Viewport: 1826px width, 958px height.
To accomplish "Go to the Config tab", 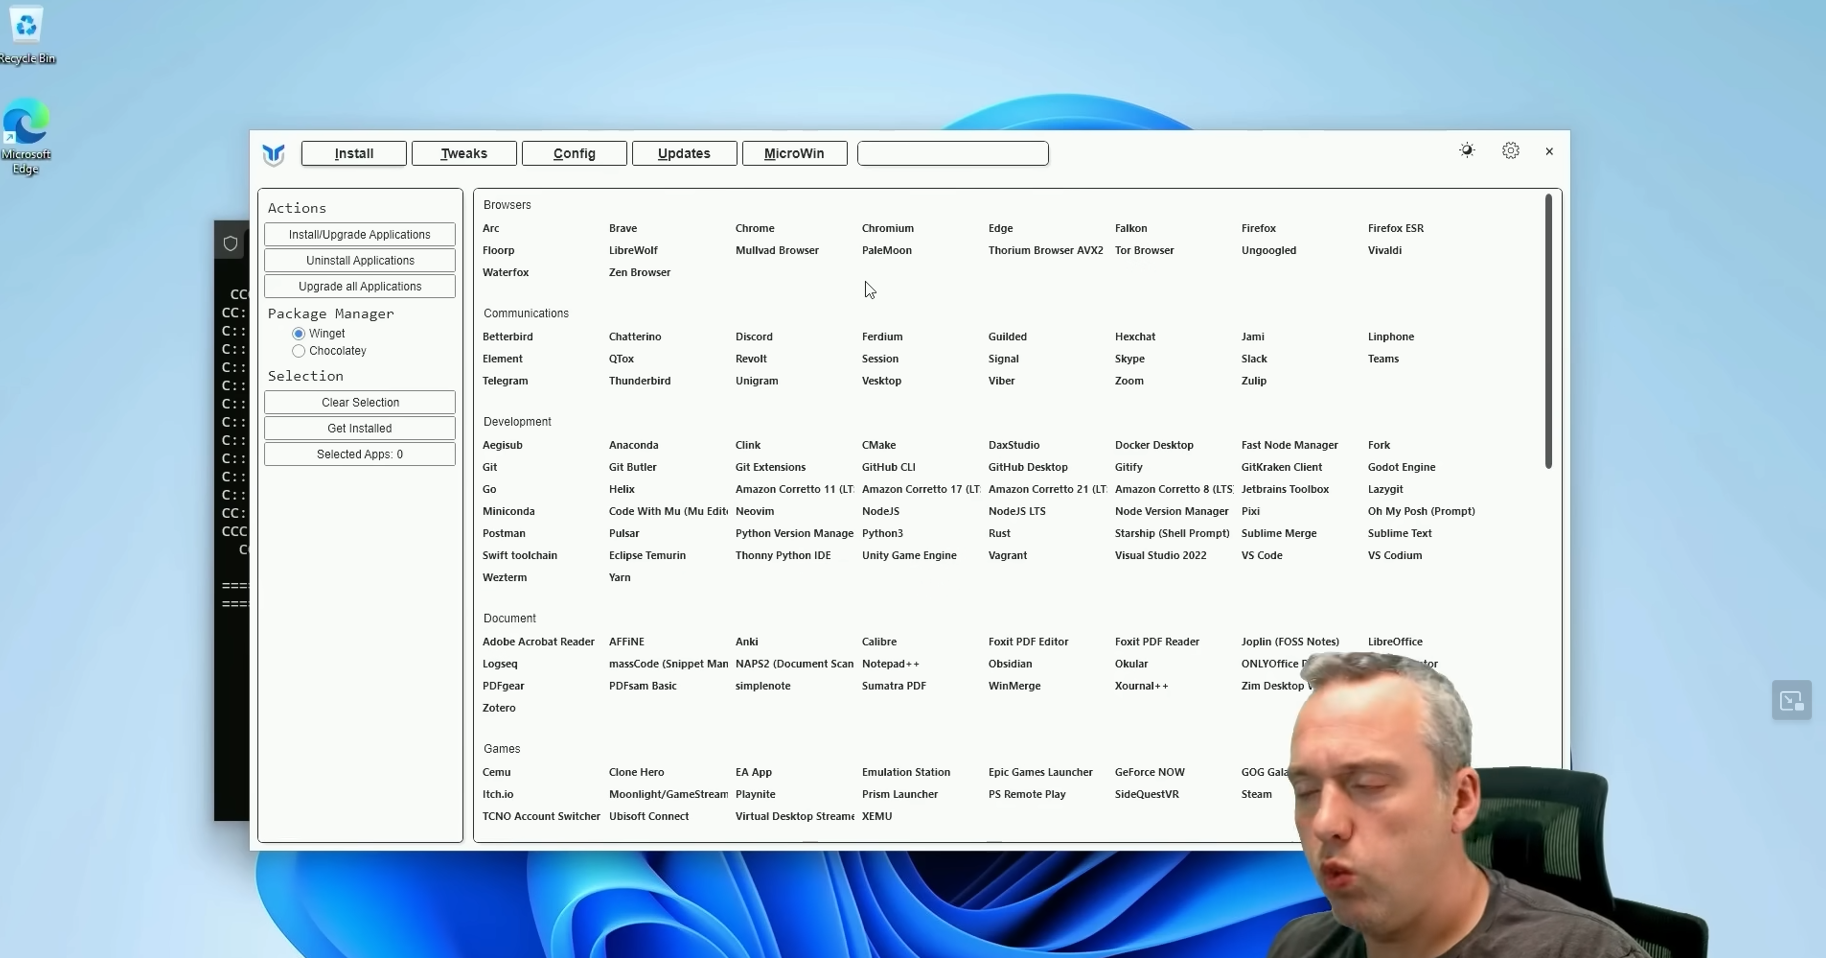I will 574,153.
